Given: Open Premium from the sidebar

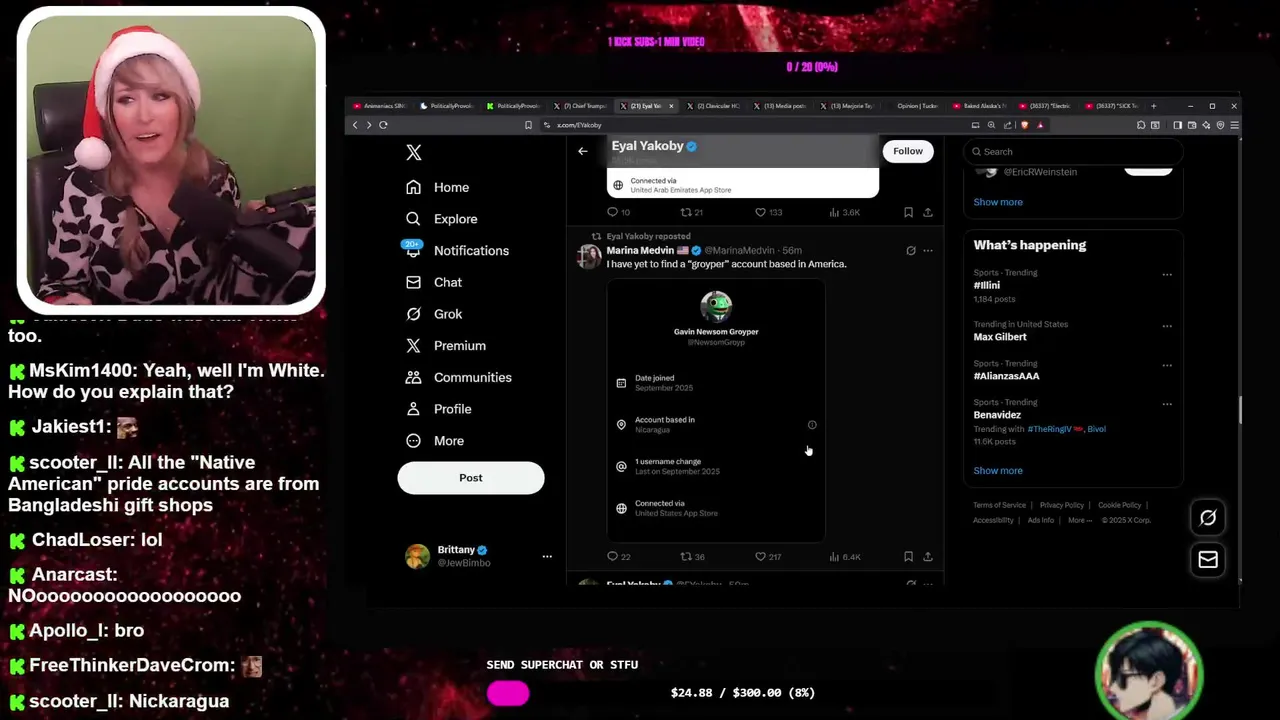Looking at the screenshot, I should click(x=445, y=346).
